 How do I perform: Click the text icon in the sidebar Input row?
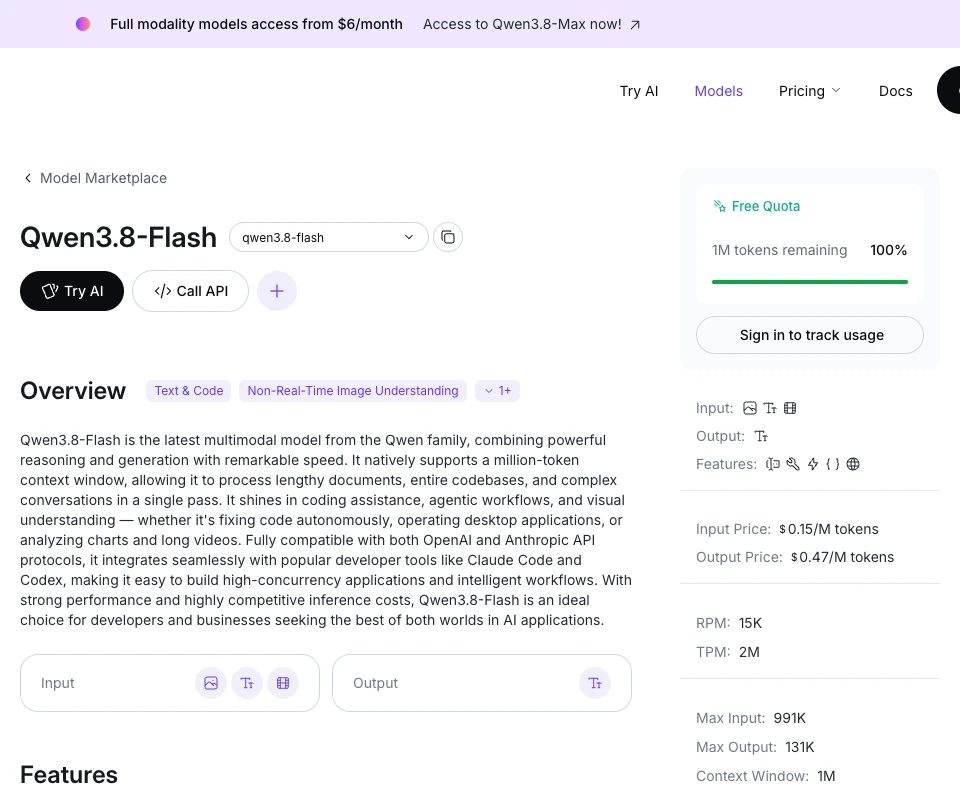click(770, 408)
